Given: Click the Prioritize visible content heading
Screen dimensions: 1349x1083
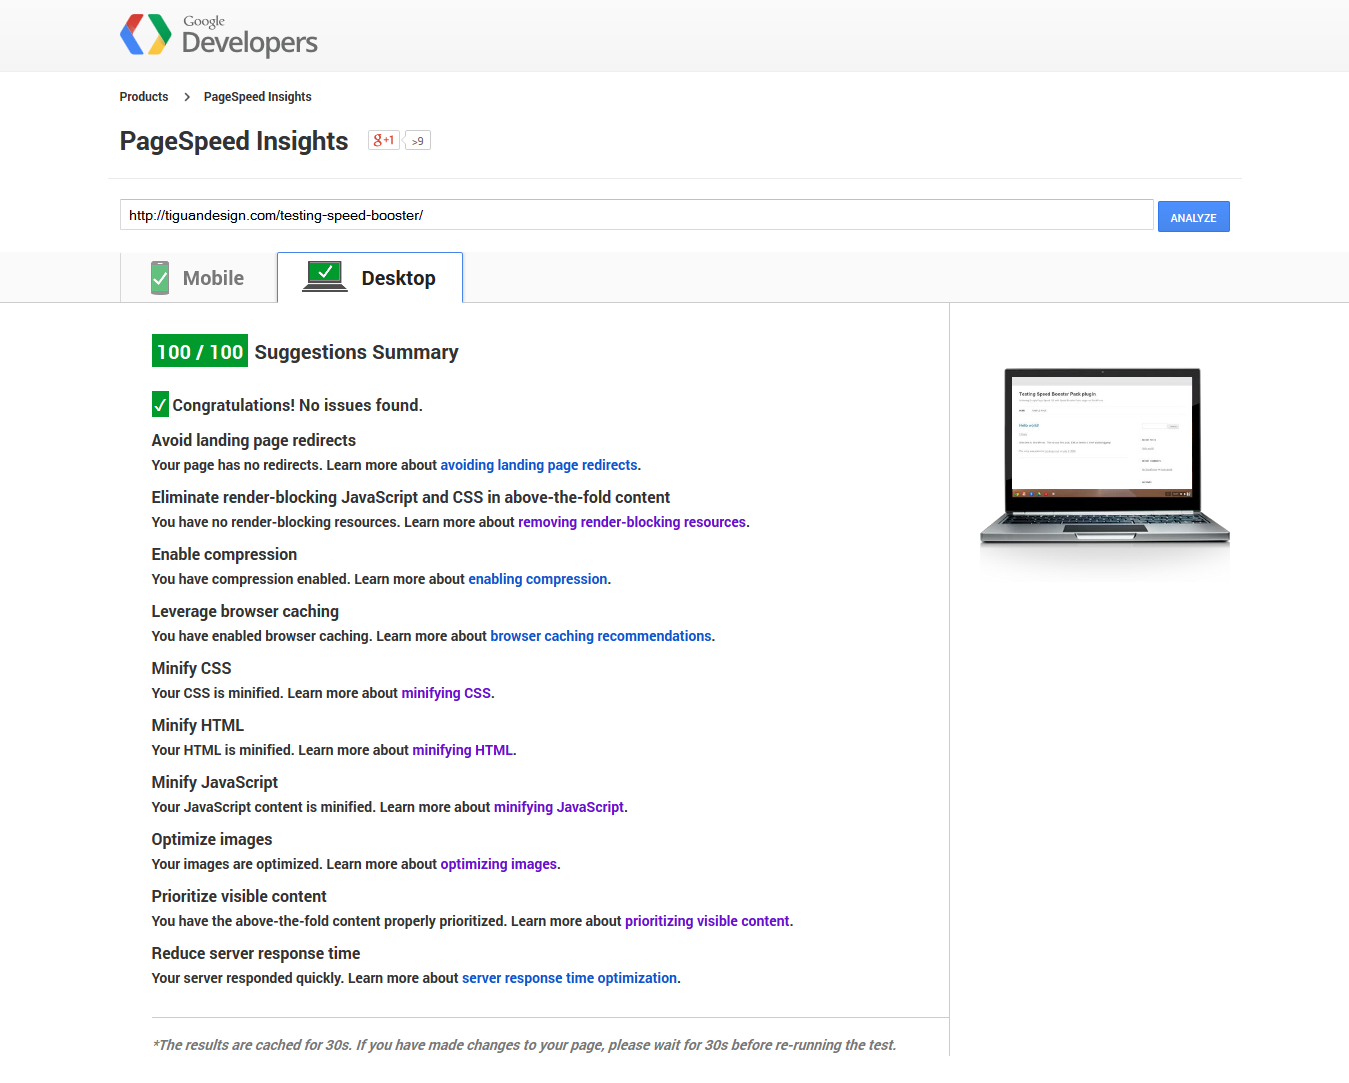Looking at the screenshot, I should click(x=239, y=896).
